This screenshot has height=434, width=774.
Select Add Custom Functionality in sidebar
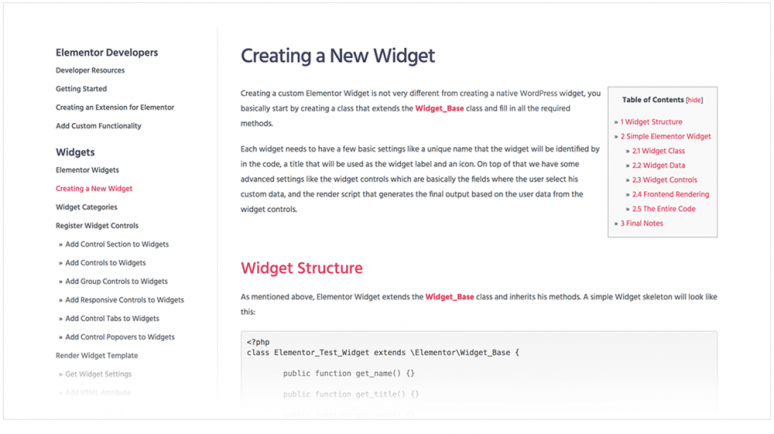(98, 126)
